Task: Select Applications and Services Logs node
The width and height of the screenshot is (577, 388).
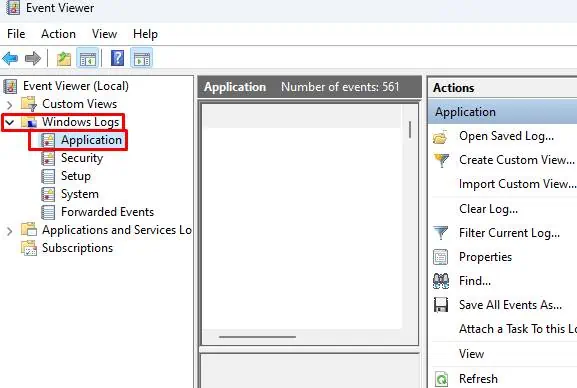Action: (x=117, y=230)
